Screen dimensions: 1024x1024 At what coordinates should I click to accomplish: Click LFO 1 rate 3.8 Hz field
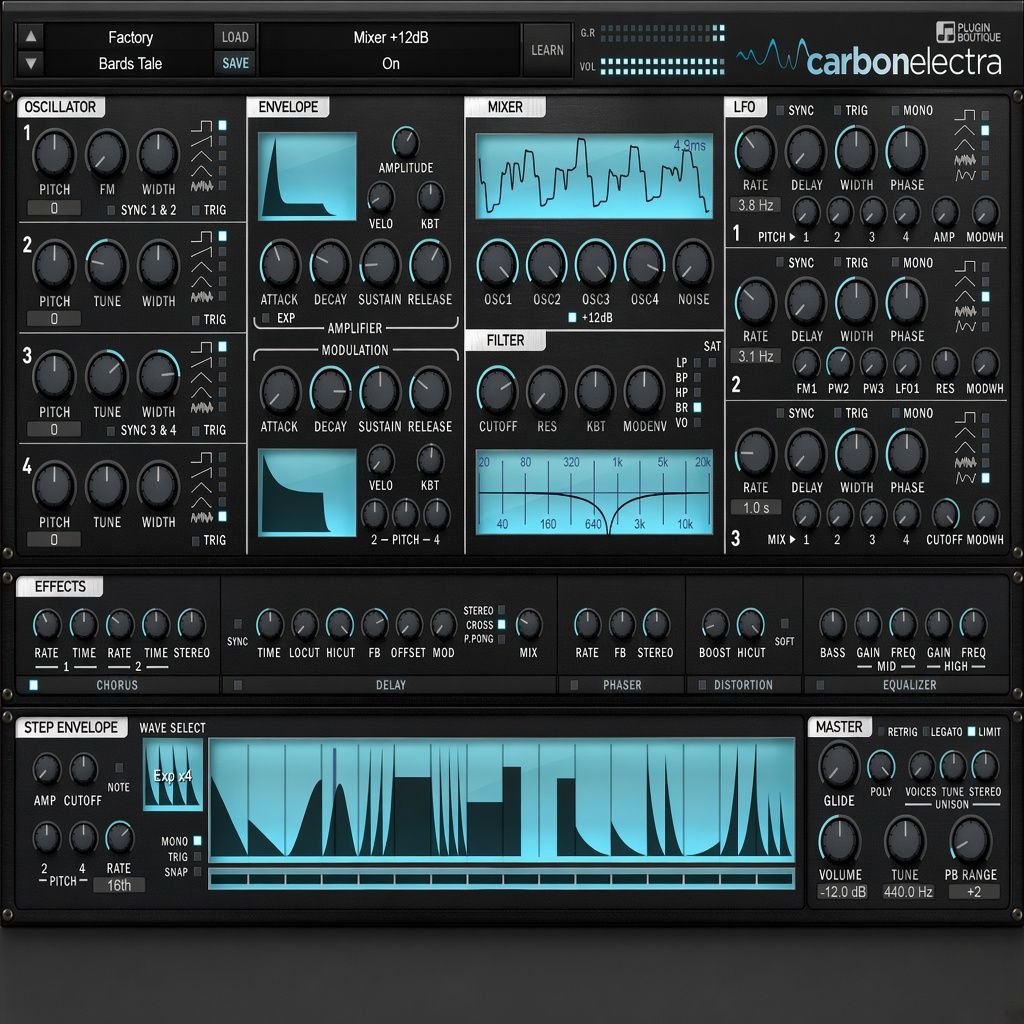point(756,205)
